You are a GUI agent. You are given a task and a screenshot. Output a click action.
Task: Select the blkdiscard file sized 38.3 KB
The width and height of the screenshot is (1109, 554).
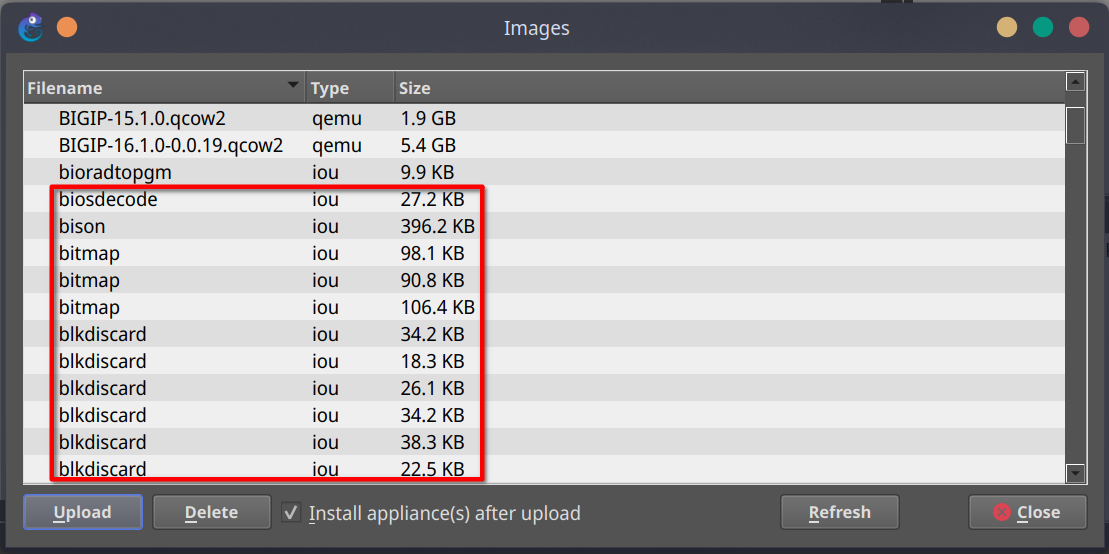544,442
